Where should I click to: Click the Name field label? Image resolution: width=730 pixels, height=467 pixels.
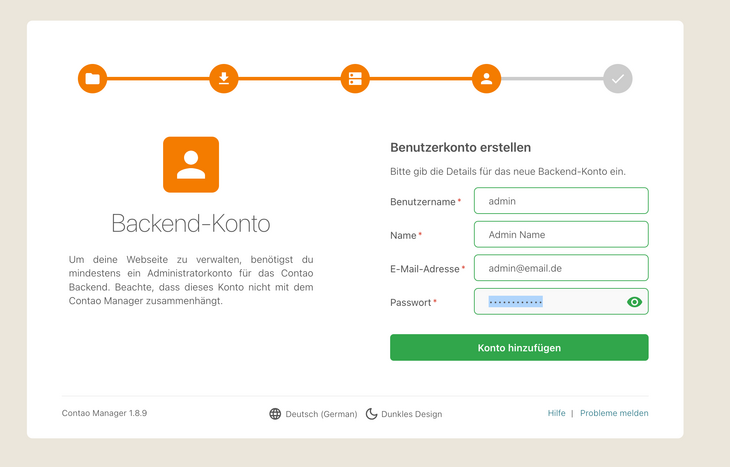tap(403, 235)
